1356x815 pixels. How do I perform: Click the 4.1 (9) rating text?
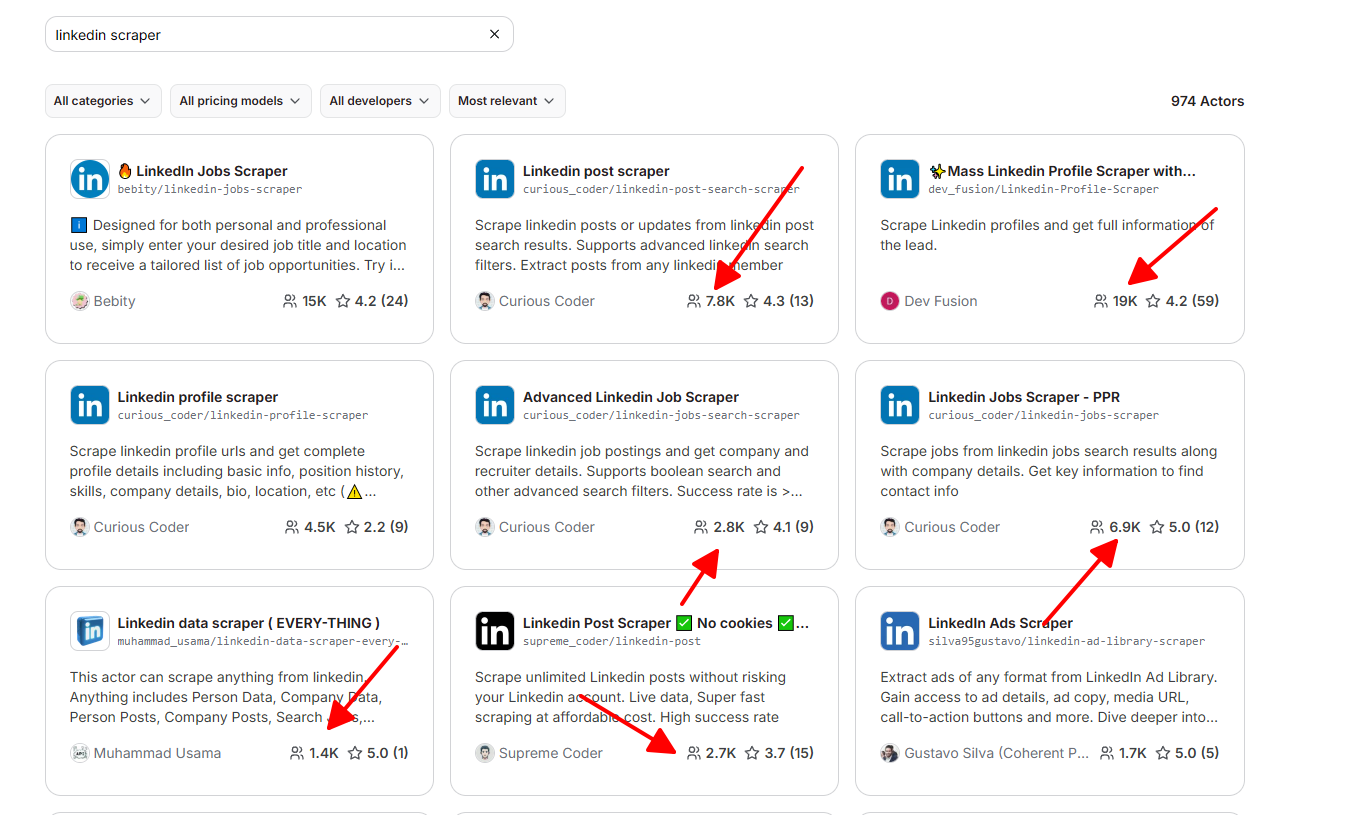click(x=793, y=527)
